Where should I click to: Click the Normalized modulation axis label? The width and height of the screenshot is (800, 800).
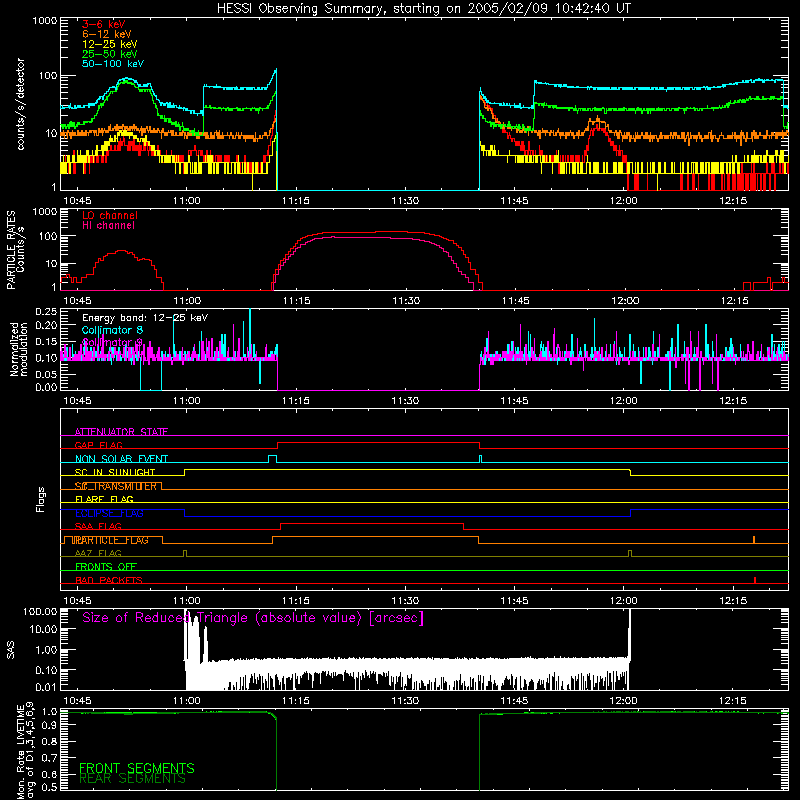click(x=18, y=349)
